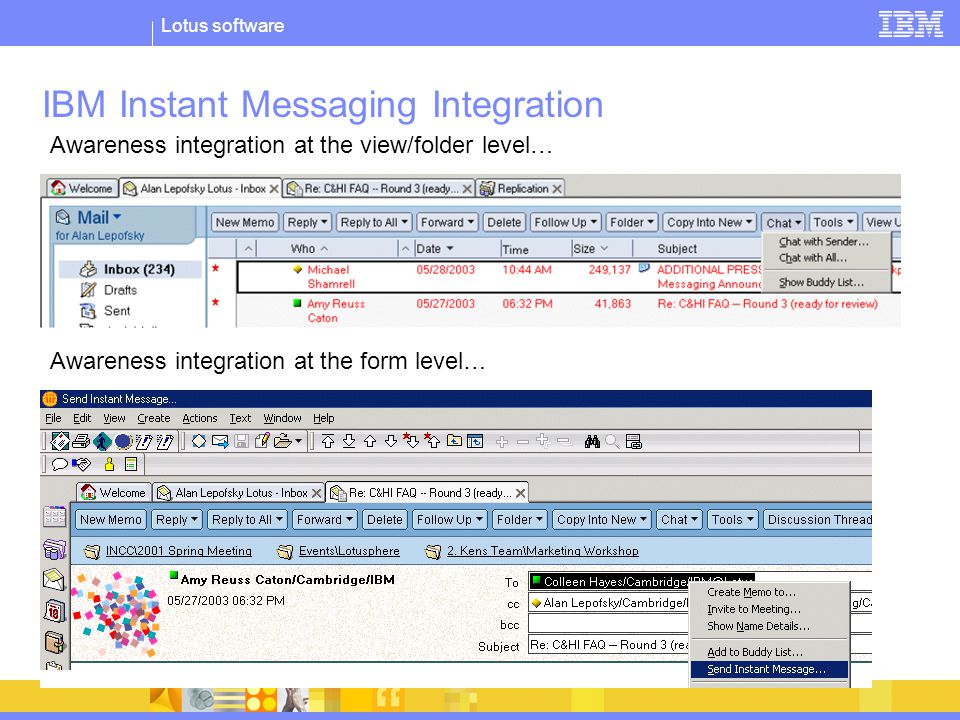The image size is (960, 720).
Task: Click the up arrow with top bar icon
Action: point(328,441)
